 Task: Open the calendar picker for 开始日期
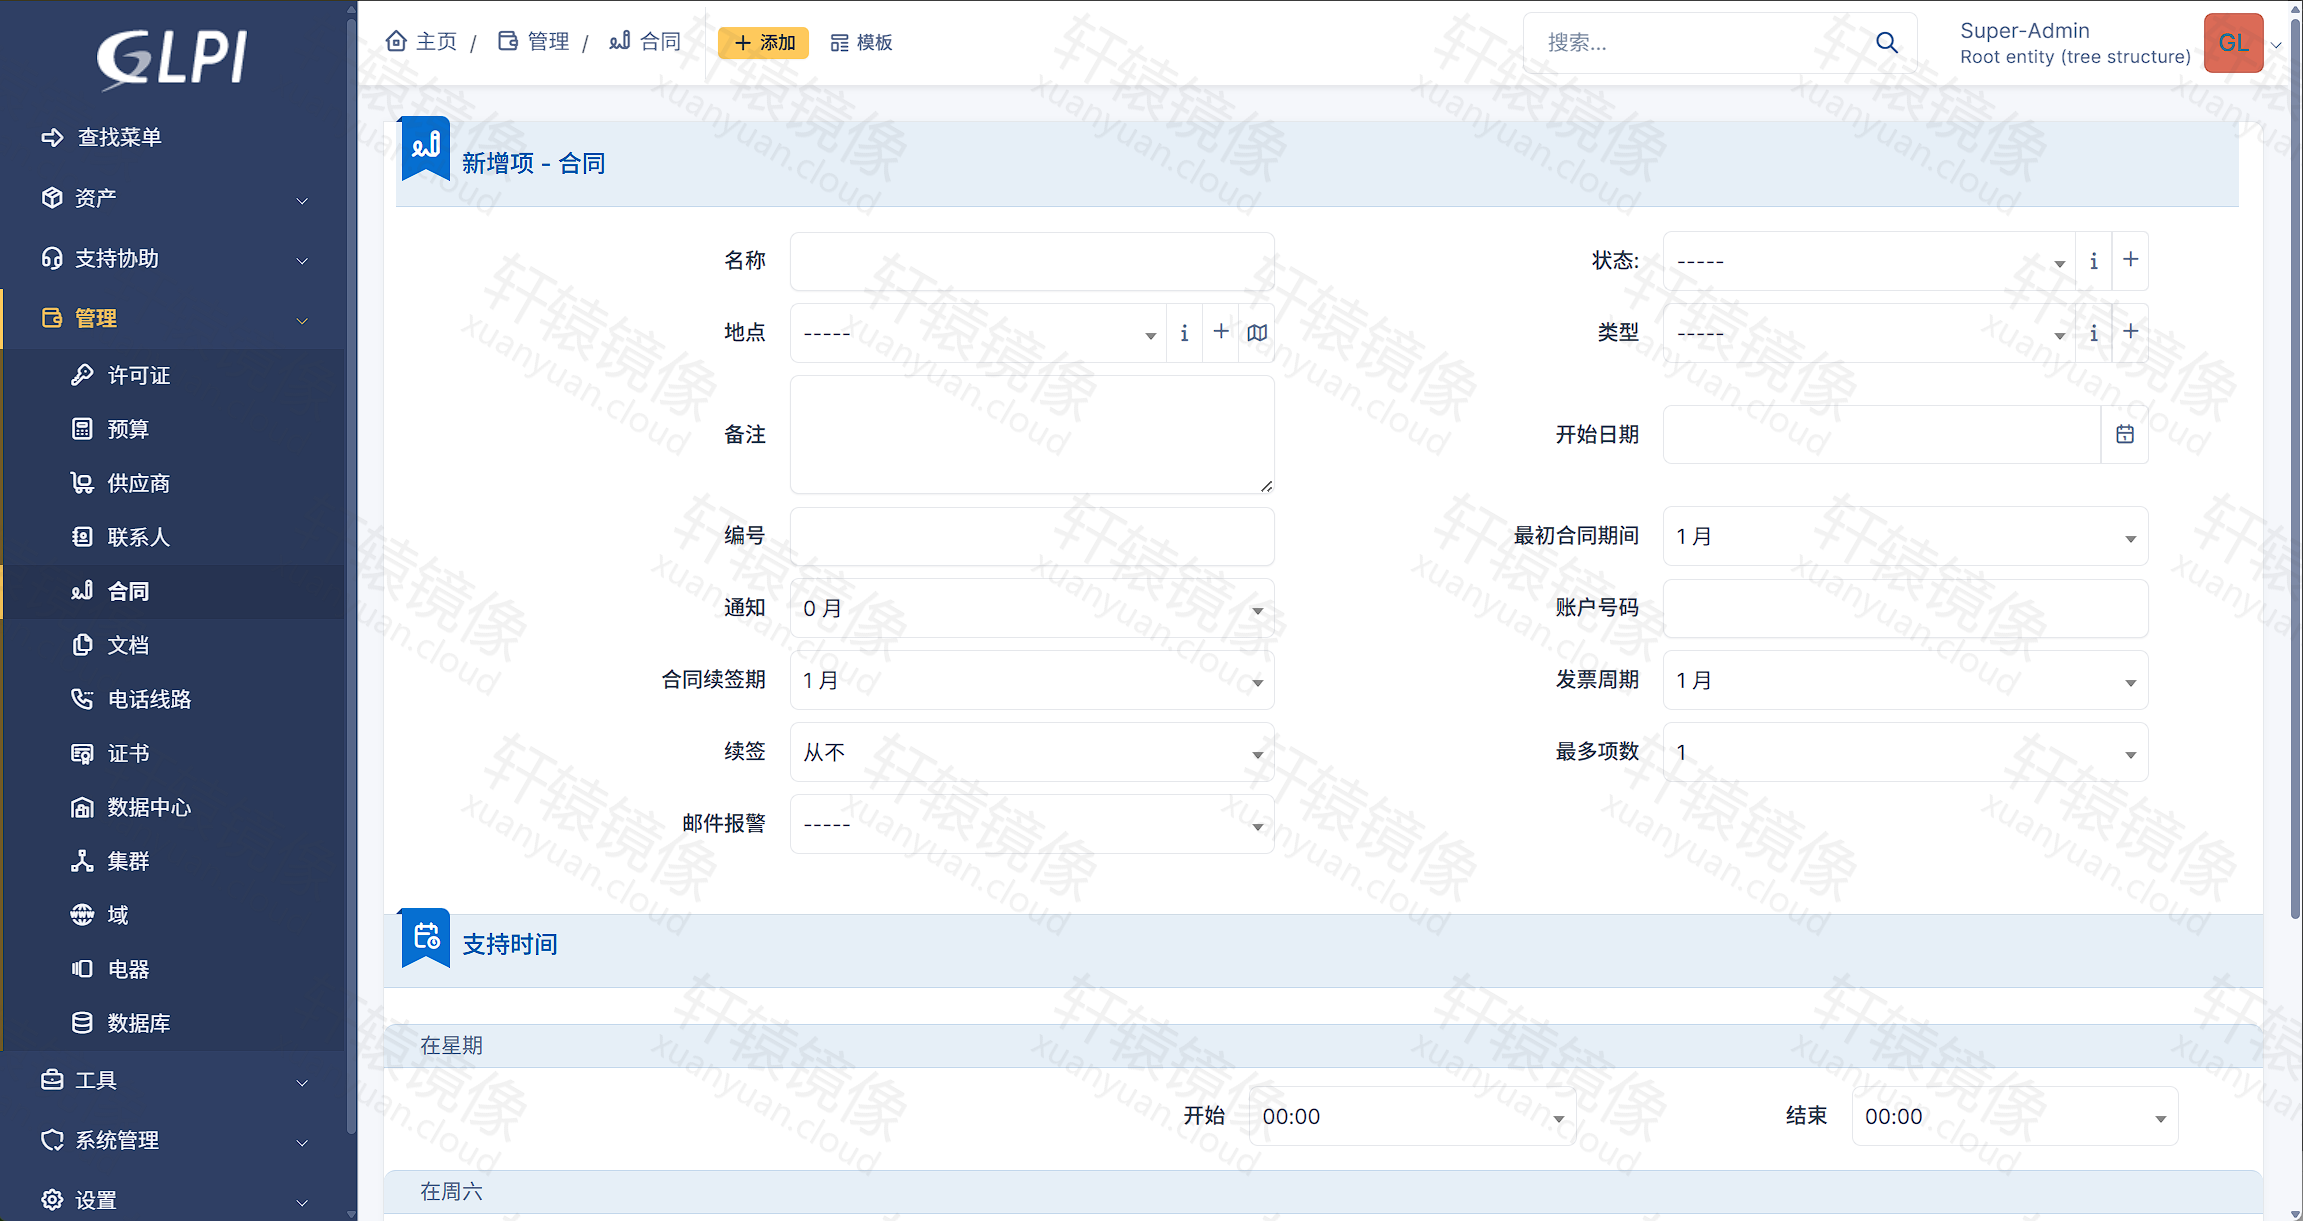[x=2124, y=434]
